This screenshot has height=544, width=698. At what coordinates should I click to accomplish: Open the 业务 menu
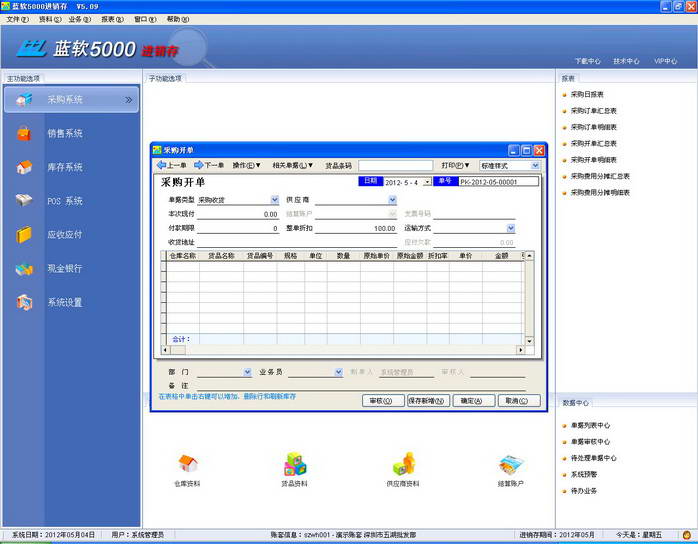pos(80,19)
